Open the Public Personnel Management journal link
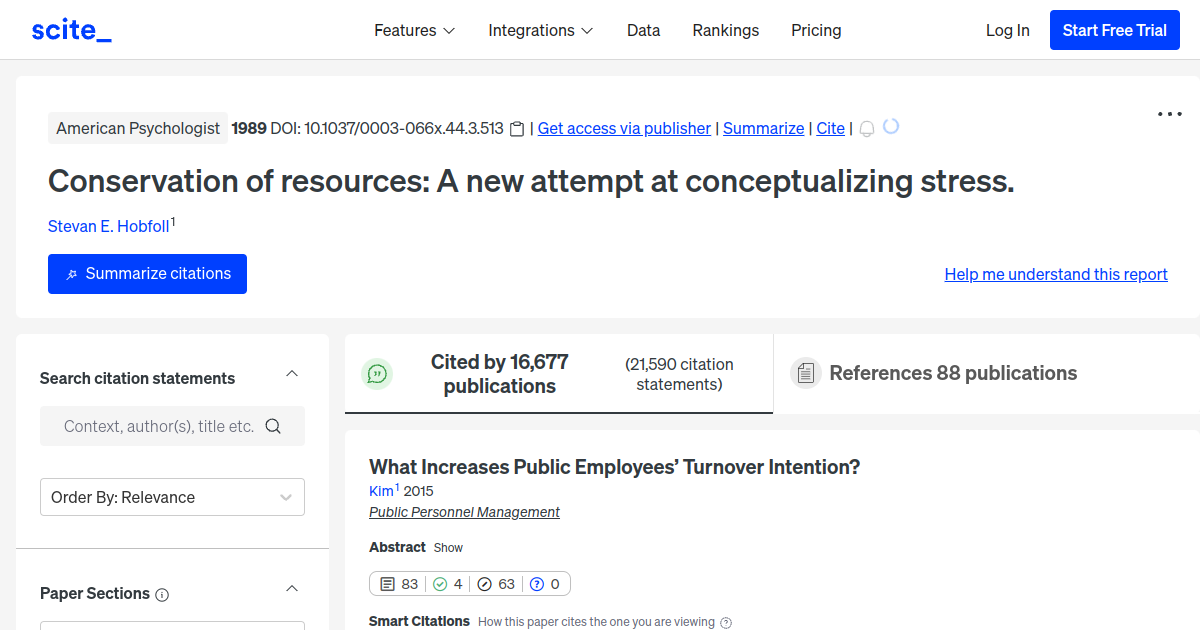The width and height of the screenshot is (1200, 630). tap(464, 512)
